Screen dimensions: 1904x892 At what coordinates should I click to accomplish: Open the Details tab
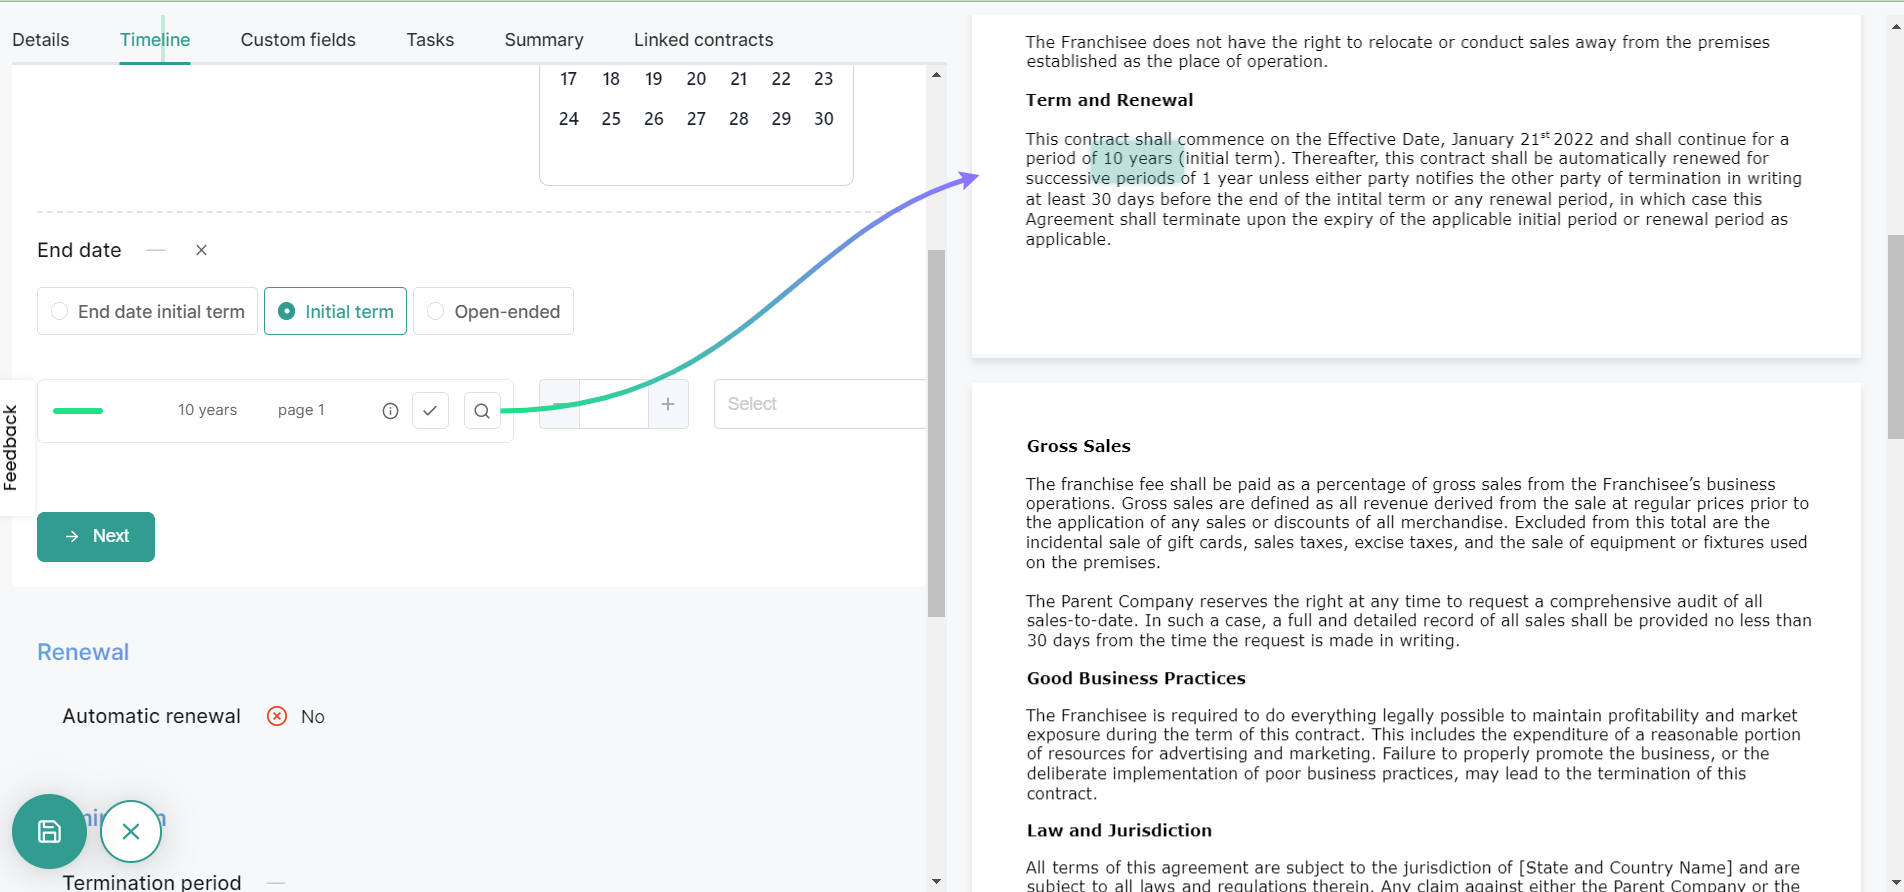(x=41, y=40)
